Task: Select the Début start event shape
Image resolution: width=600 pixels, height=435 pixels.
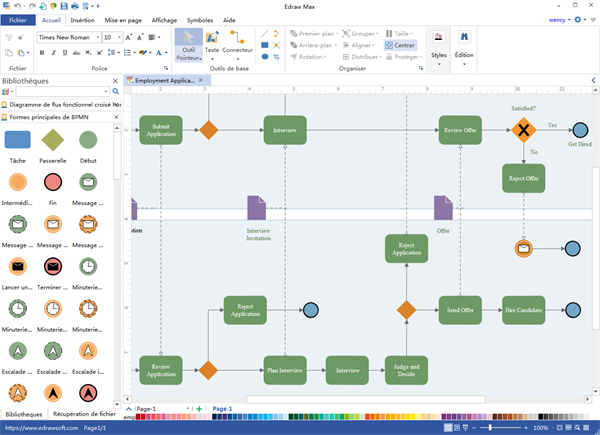Action: tap(88, 140)
